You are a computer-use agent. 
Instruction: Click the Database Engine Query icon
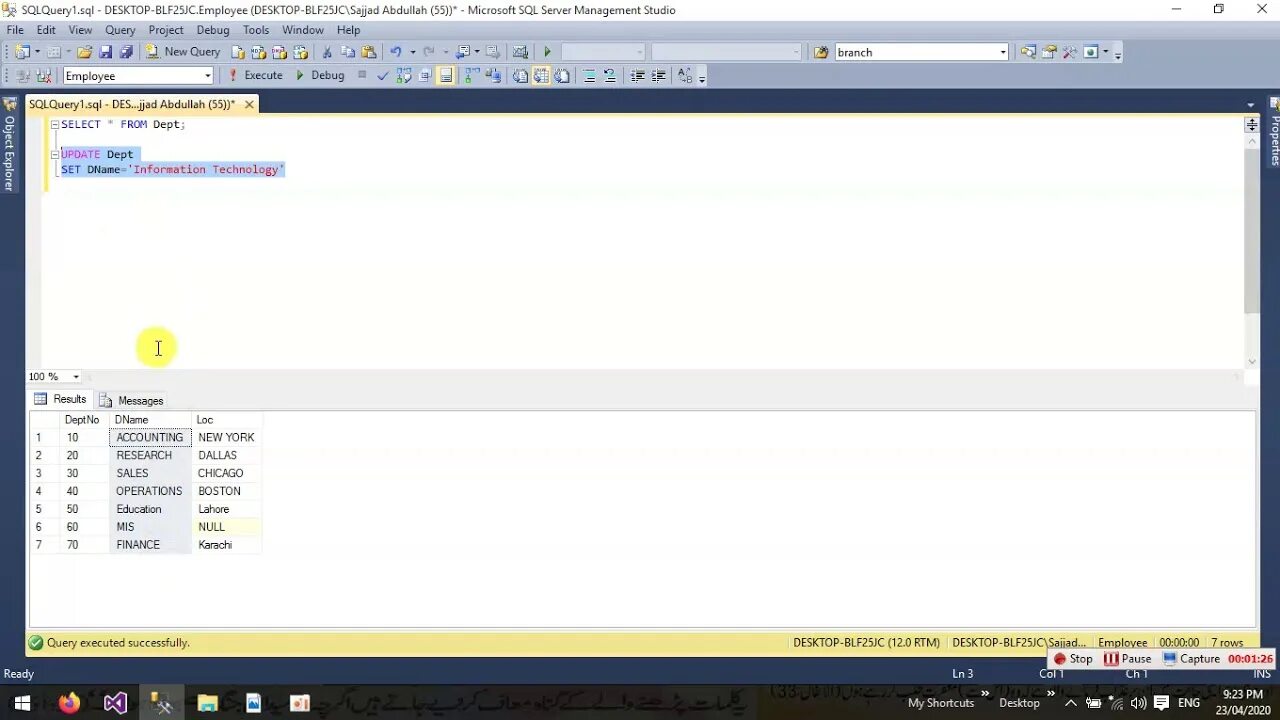(238, 52)
